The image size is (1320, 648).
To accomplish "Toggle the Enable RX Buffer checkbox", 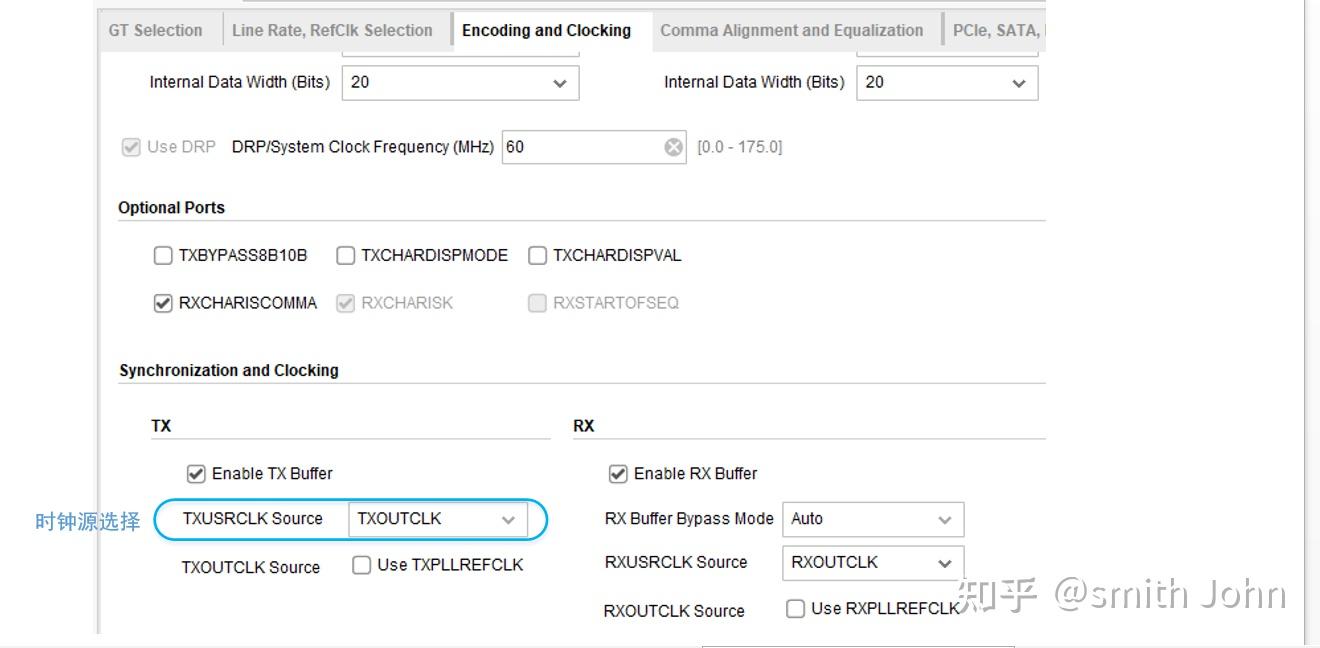I will [x=618, y=473].
